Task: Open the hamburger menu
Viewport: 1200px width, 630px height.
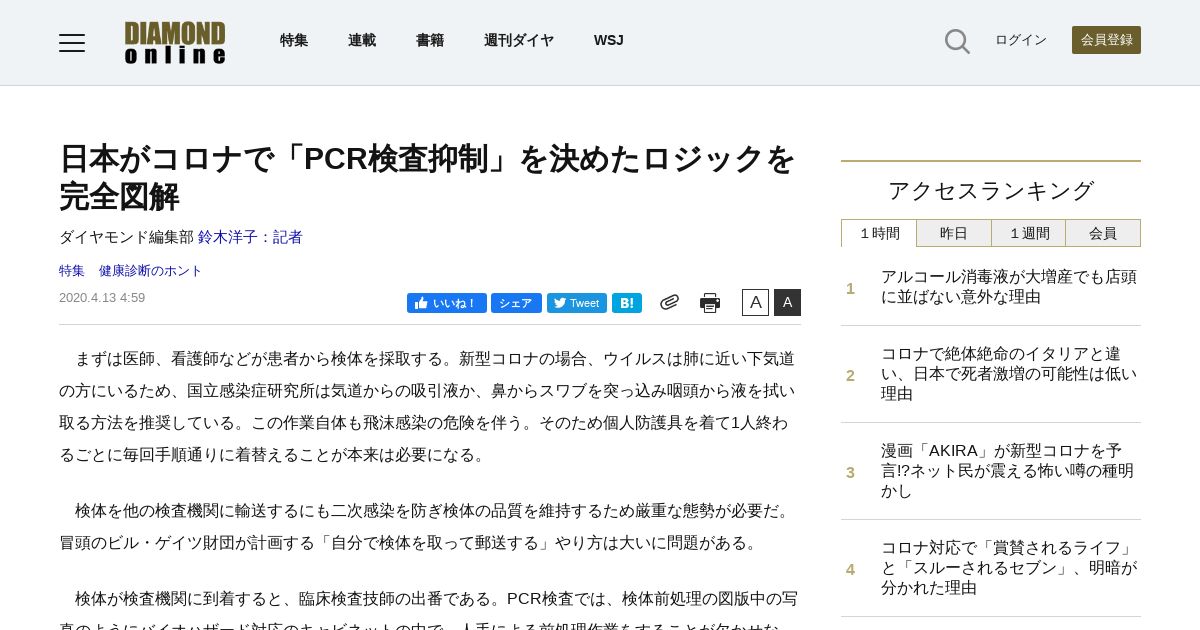Action: coord(72,42)
